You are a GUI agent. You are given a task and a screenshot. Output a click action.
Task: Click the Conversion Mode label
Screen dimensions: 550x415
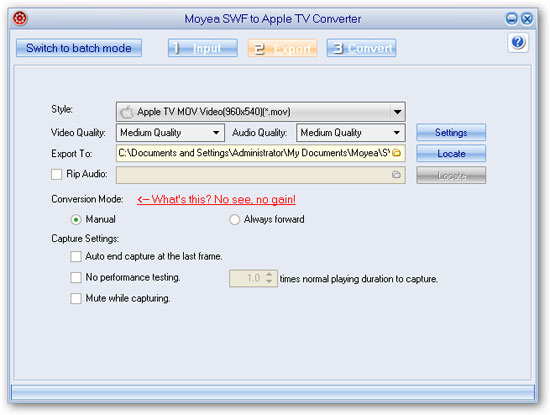87,199
